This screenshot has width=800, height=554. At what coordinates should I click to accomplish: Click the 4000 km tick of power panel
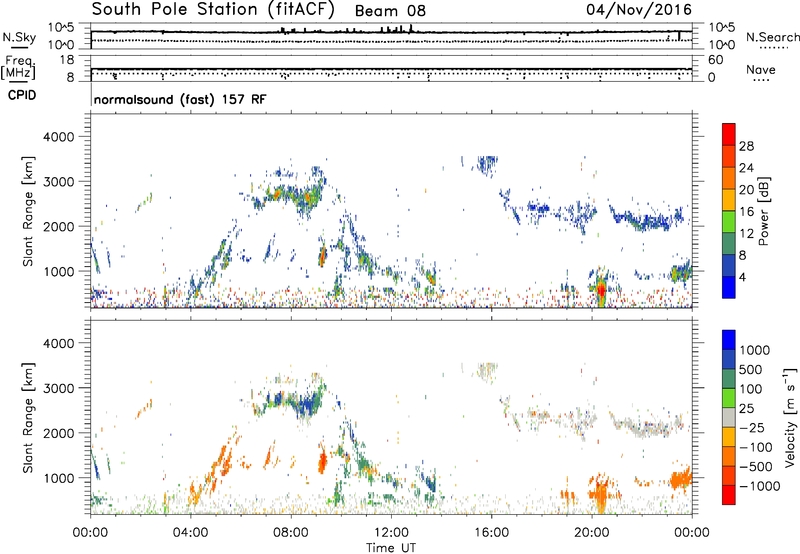click(58, 137)
